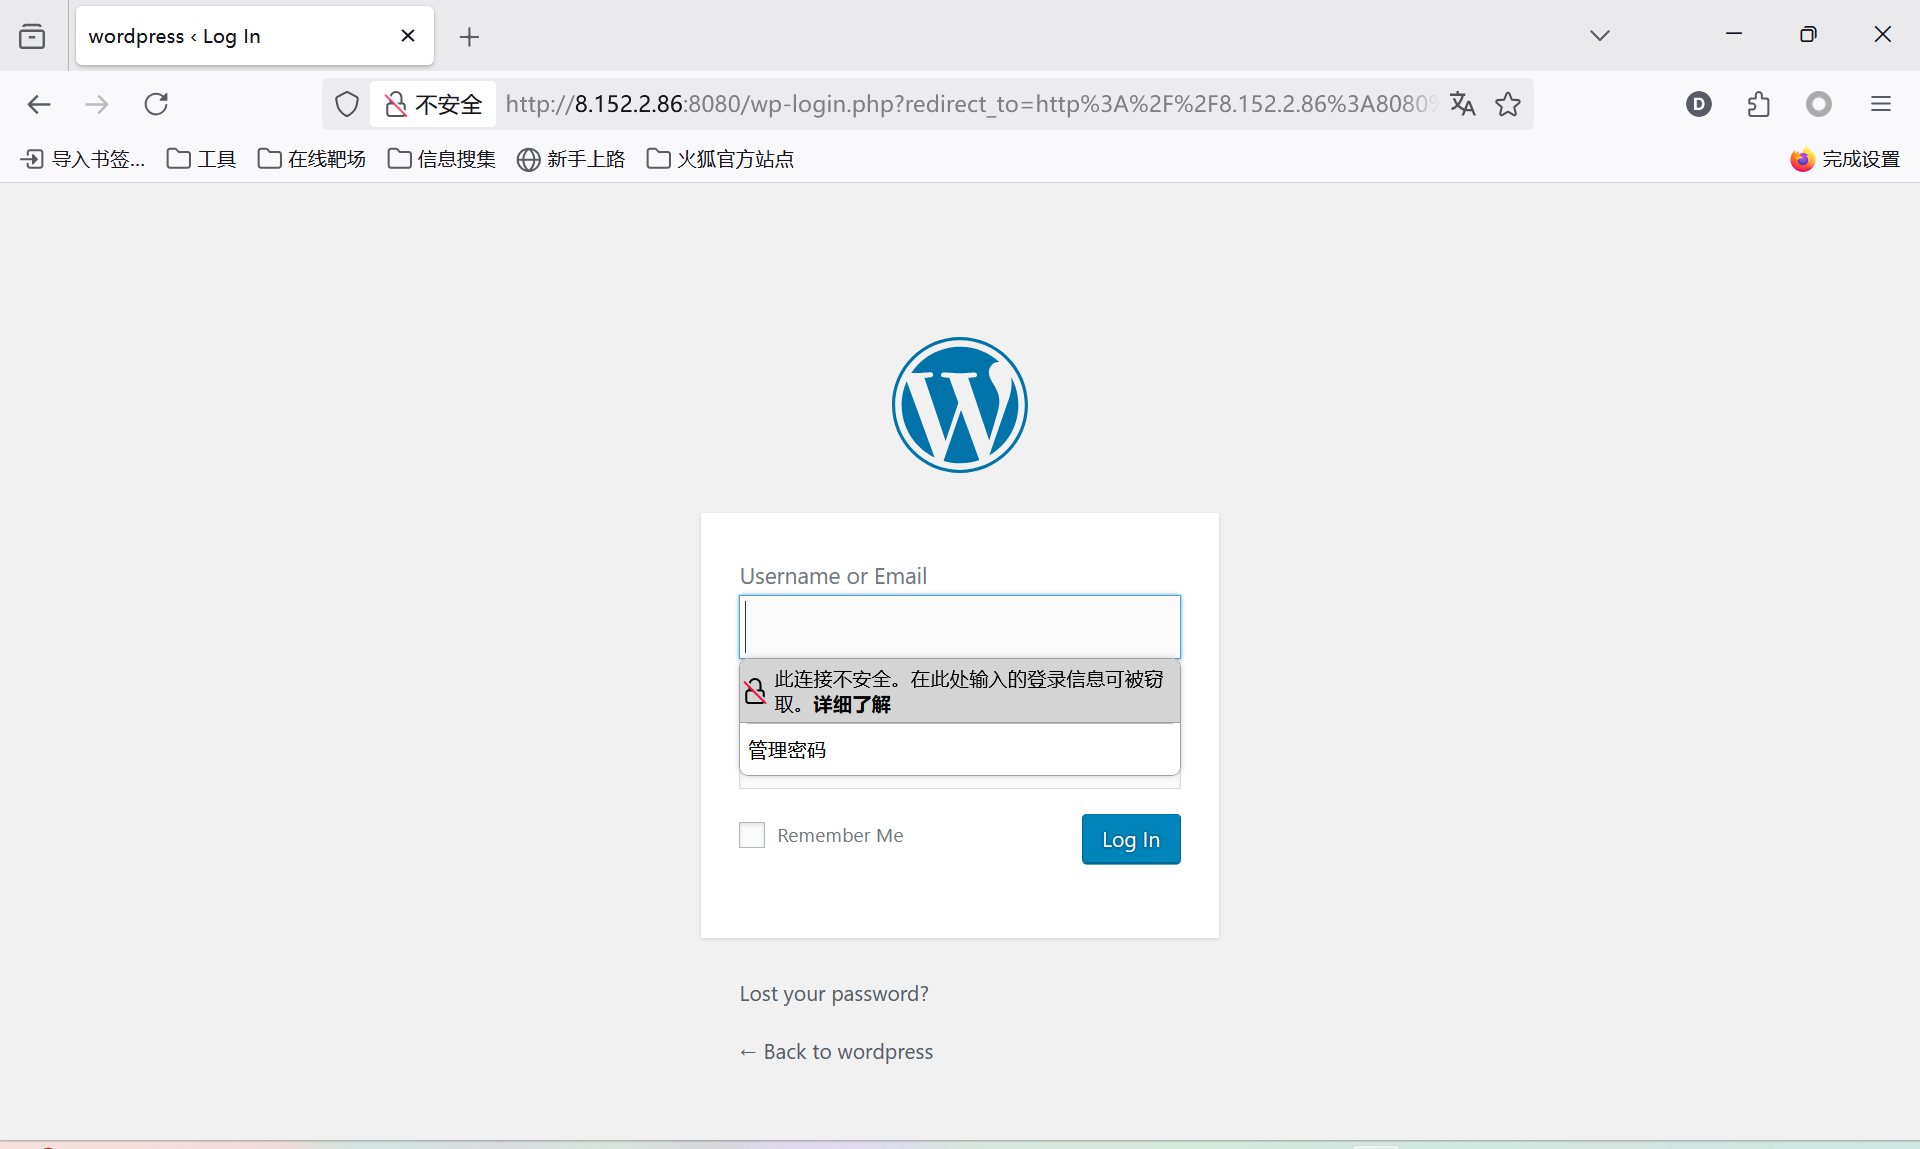Open 导入书签 import bookmarks item
This screenshot has height=1149, width=1920.
click(x=84, y=159)
